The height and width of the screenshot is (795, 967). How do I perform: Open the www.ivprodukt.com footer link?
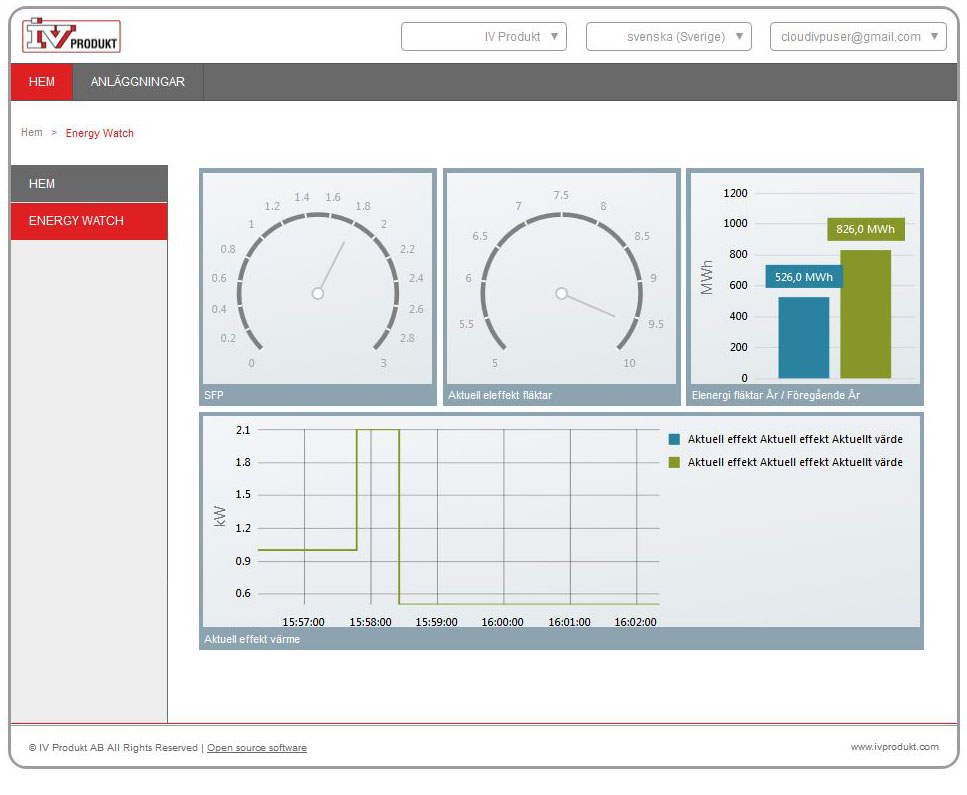tap(895, 747)
